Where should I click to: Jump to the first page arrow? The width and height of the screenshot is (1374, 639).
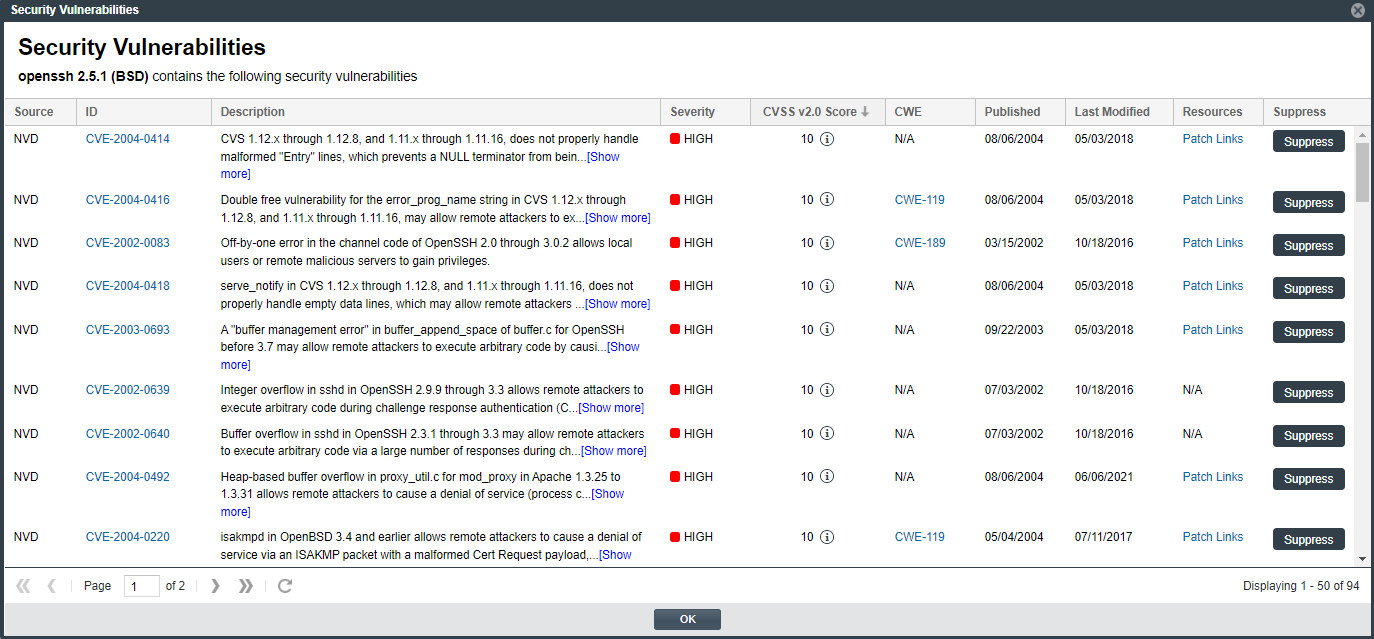coord(23,586)
